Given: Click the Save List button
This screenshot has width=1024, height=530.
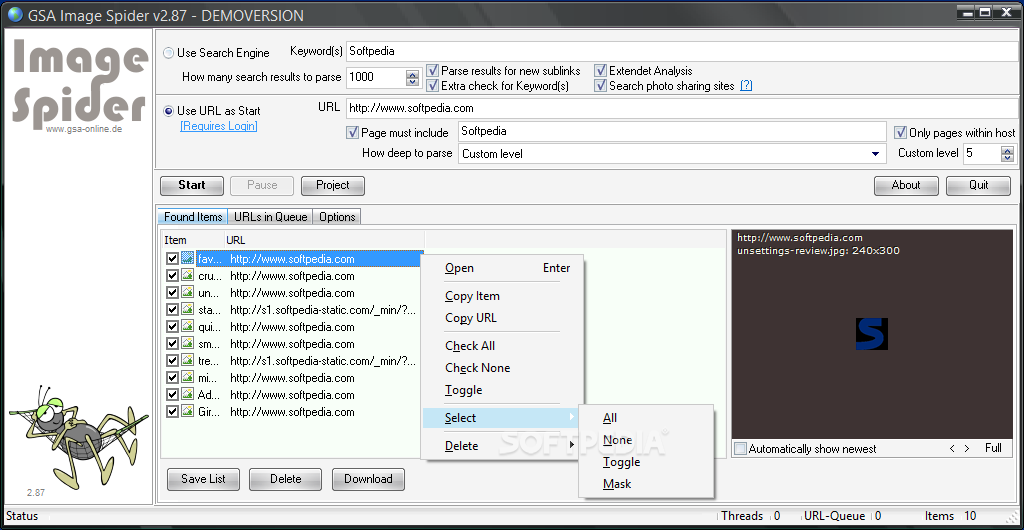Looking at the screenshot, I should 203,479.
